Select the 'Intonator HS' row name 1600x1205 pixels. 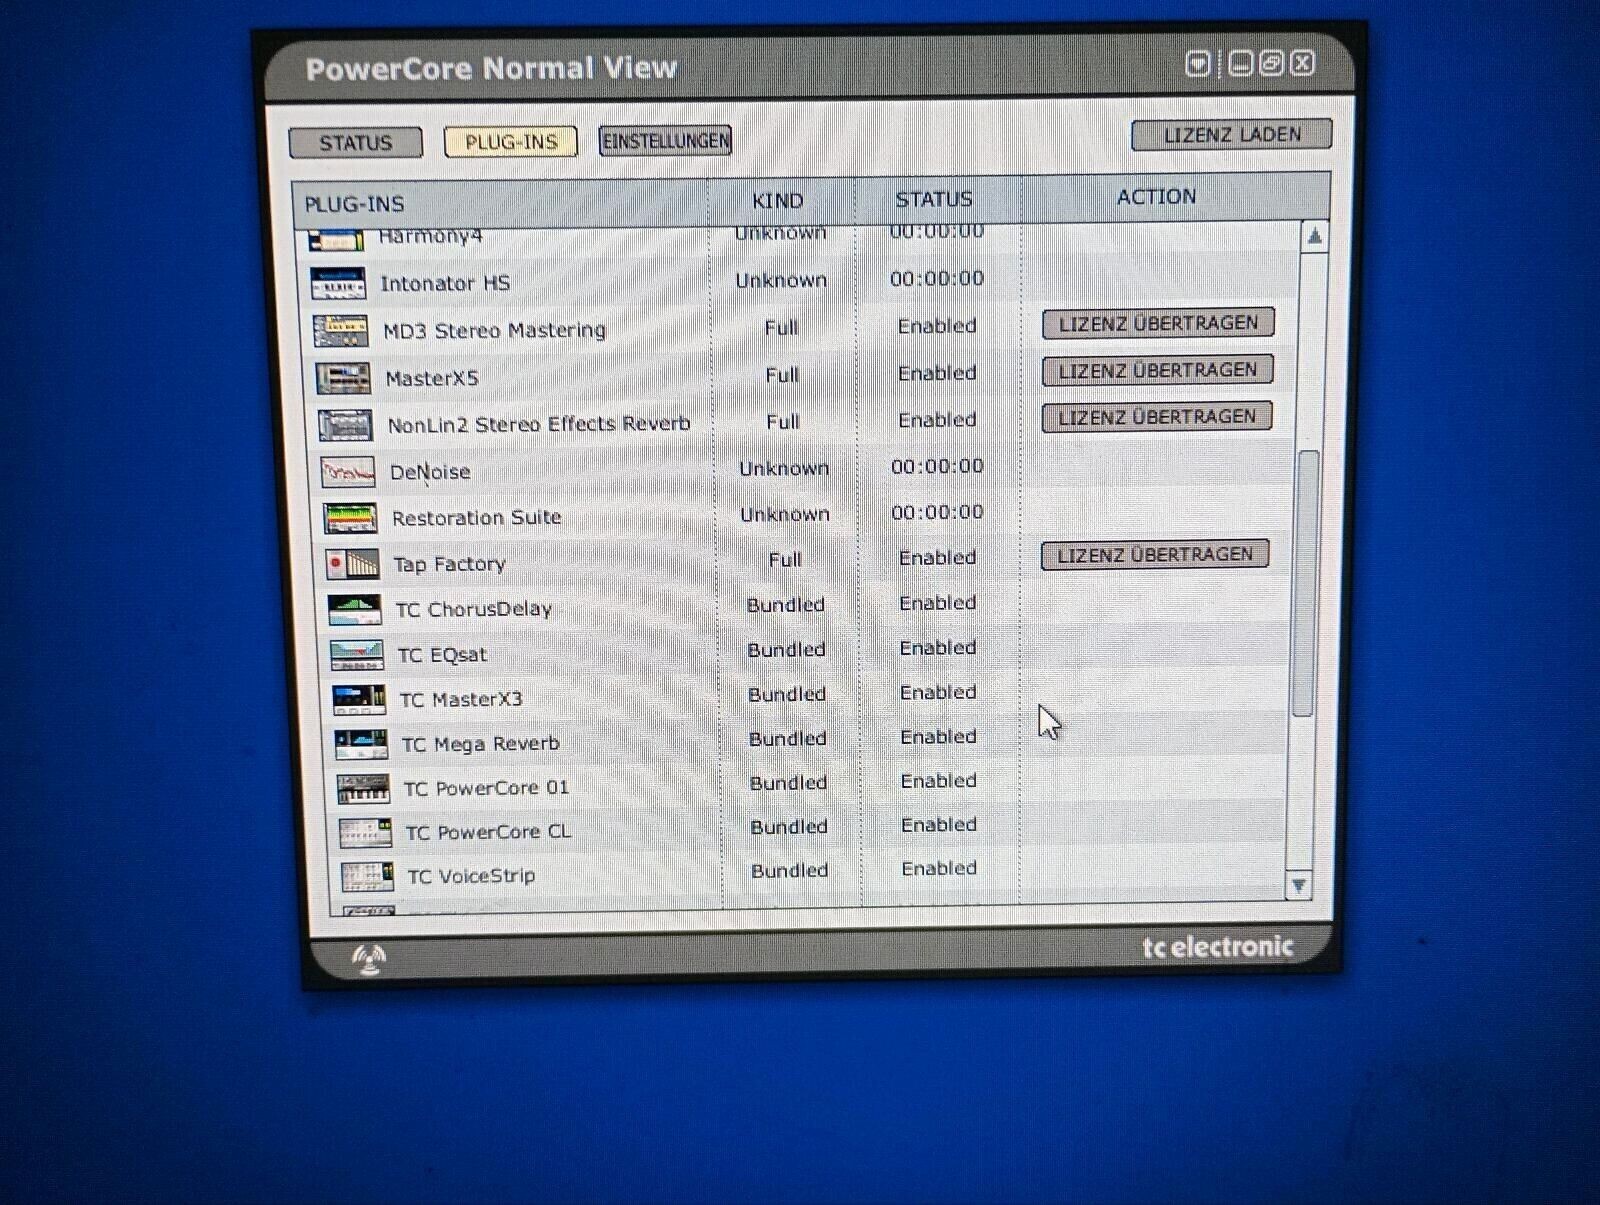[445, 283]
